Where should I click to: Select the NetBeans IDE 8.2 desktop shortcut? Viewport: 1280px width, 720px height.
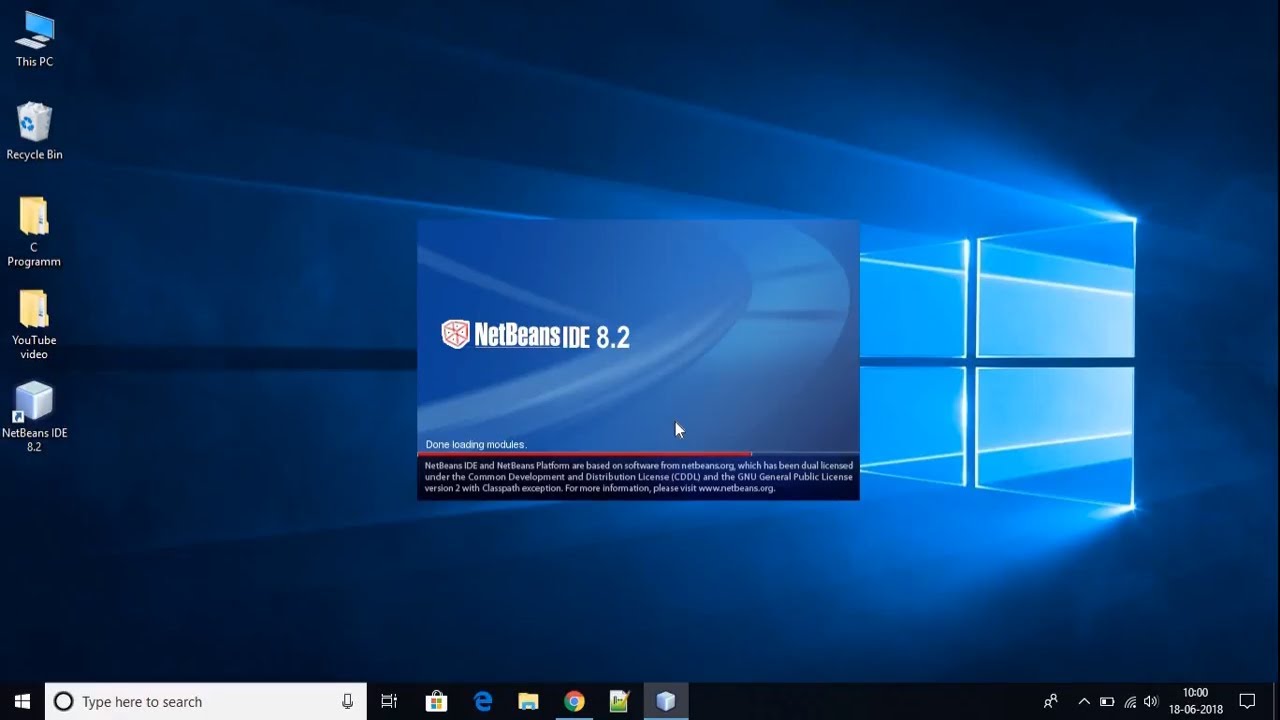(x=34, y=417)
